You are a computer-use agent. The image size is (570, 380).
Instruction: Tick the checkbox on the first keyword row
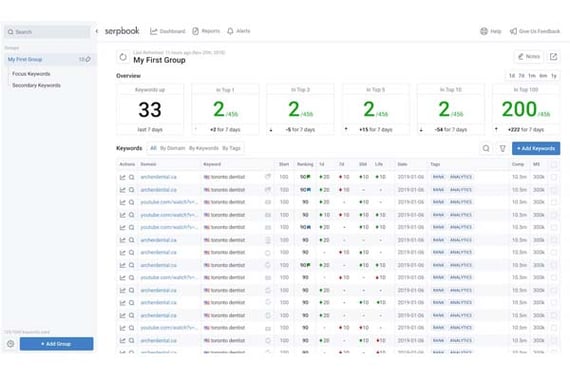(x=554, y=177)
